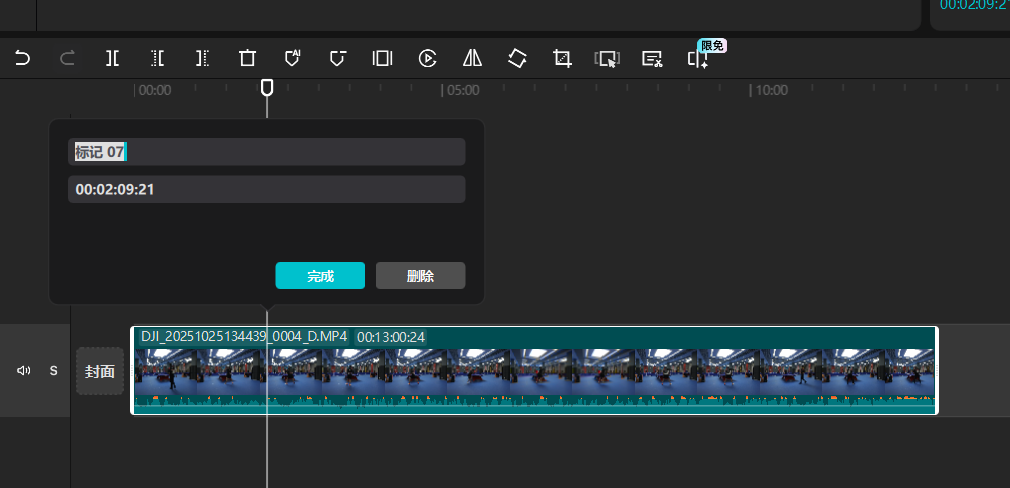Click the Reverse playback icon
This screenshot has width=1010, height=488.
[x=427, y=58]
